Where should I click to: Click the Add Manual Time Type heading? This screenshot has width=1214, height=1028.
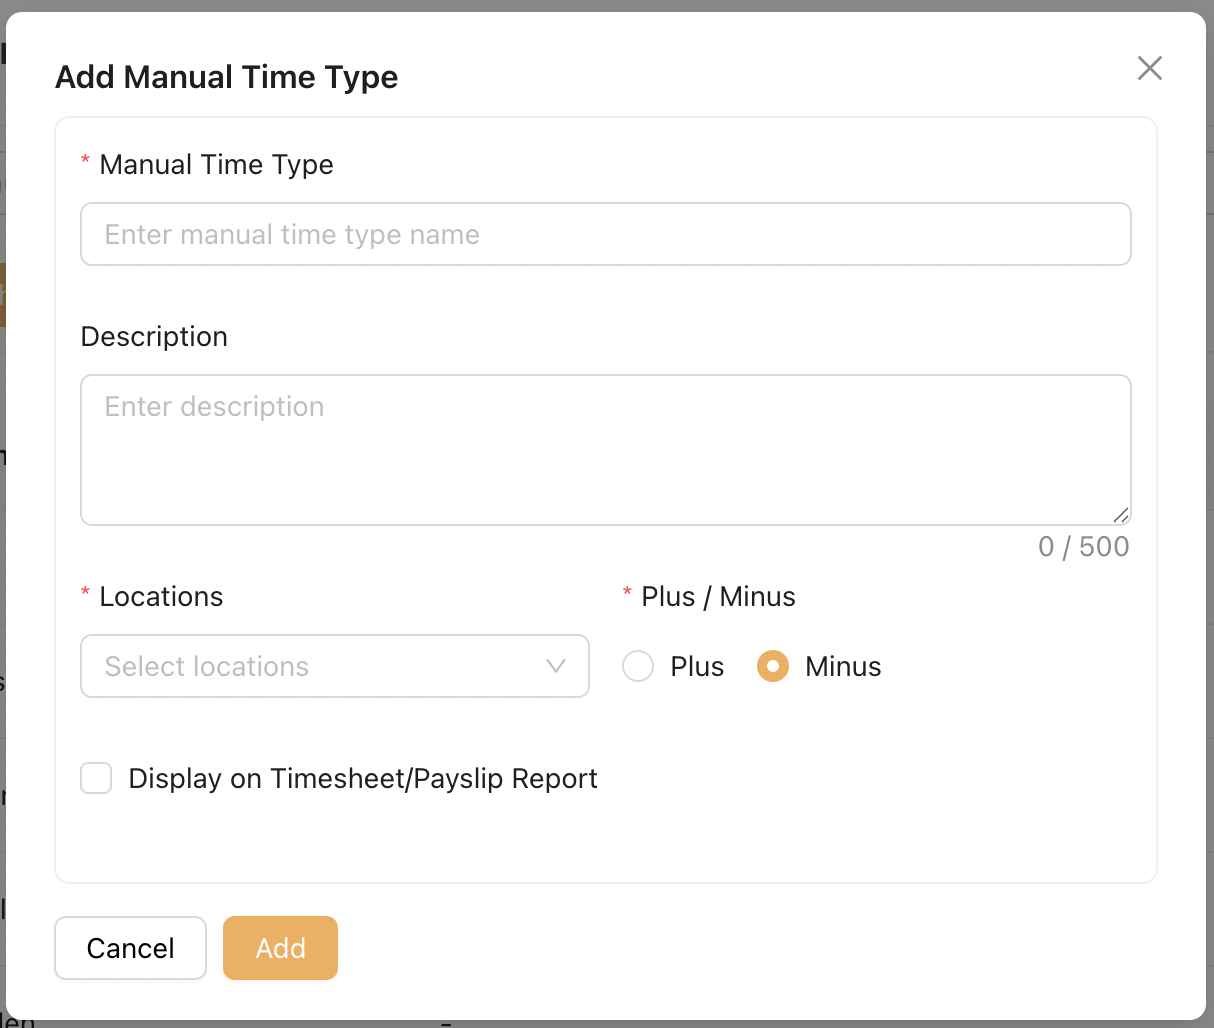click(227, 77)
